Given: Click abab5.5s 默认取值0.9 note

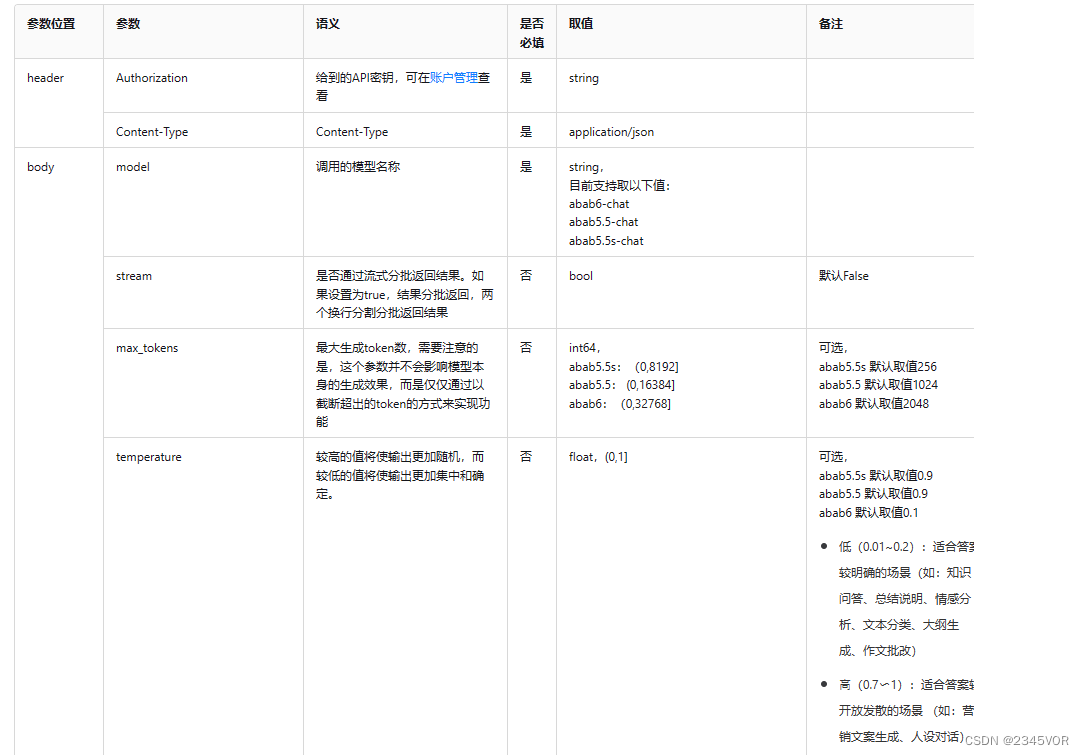Looking at the screenshot, I should point(875,476).
